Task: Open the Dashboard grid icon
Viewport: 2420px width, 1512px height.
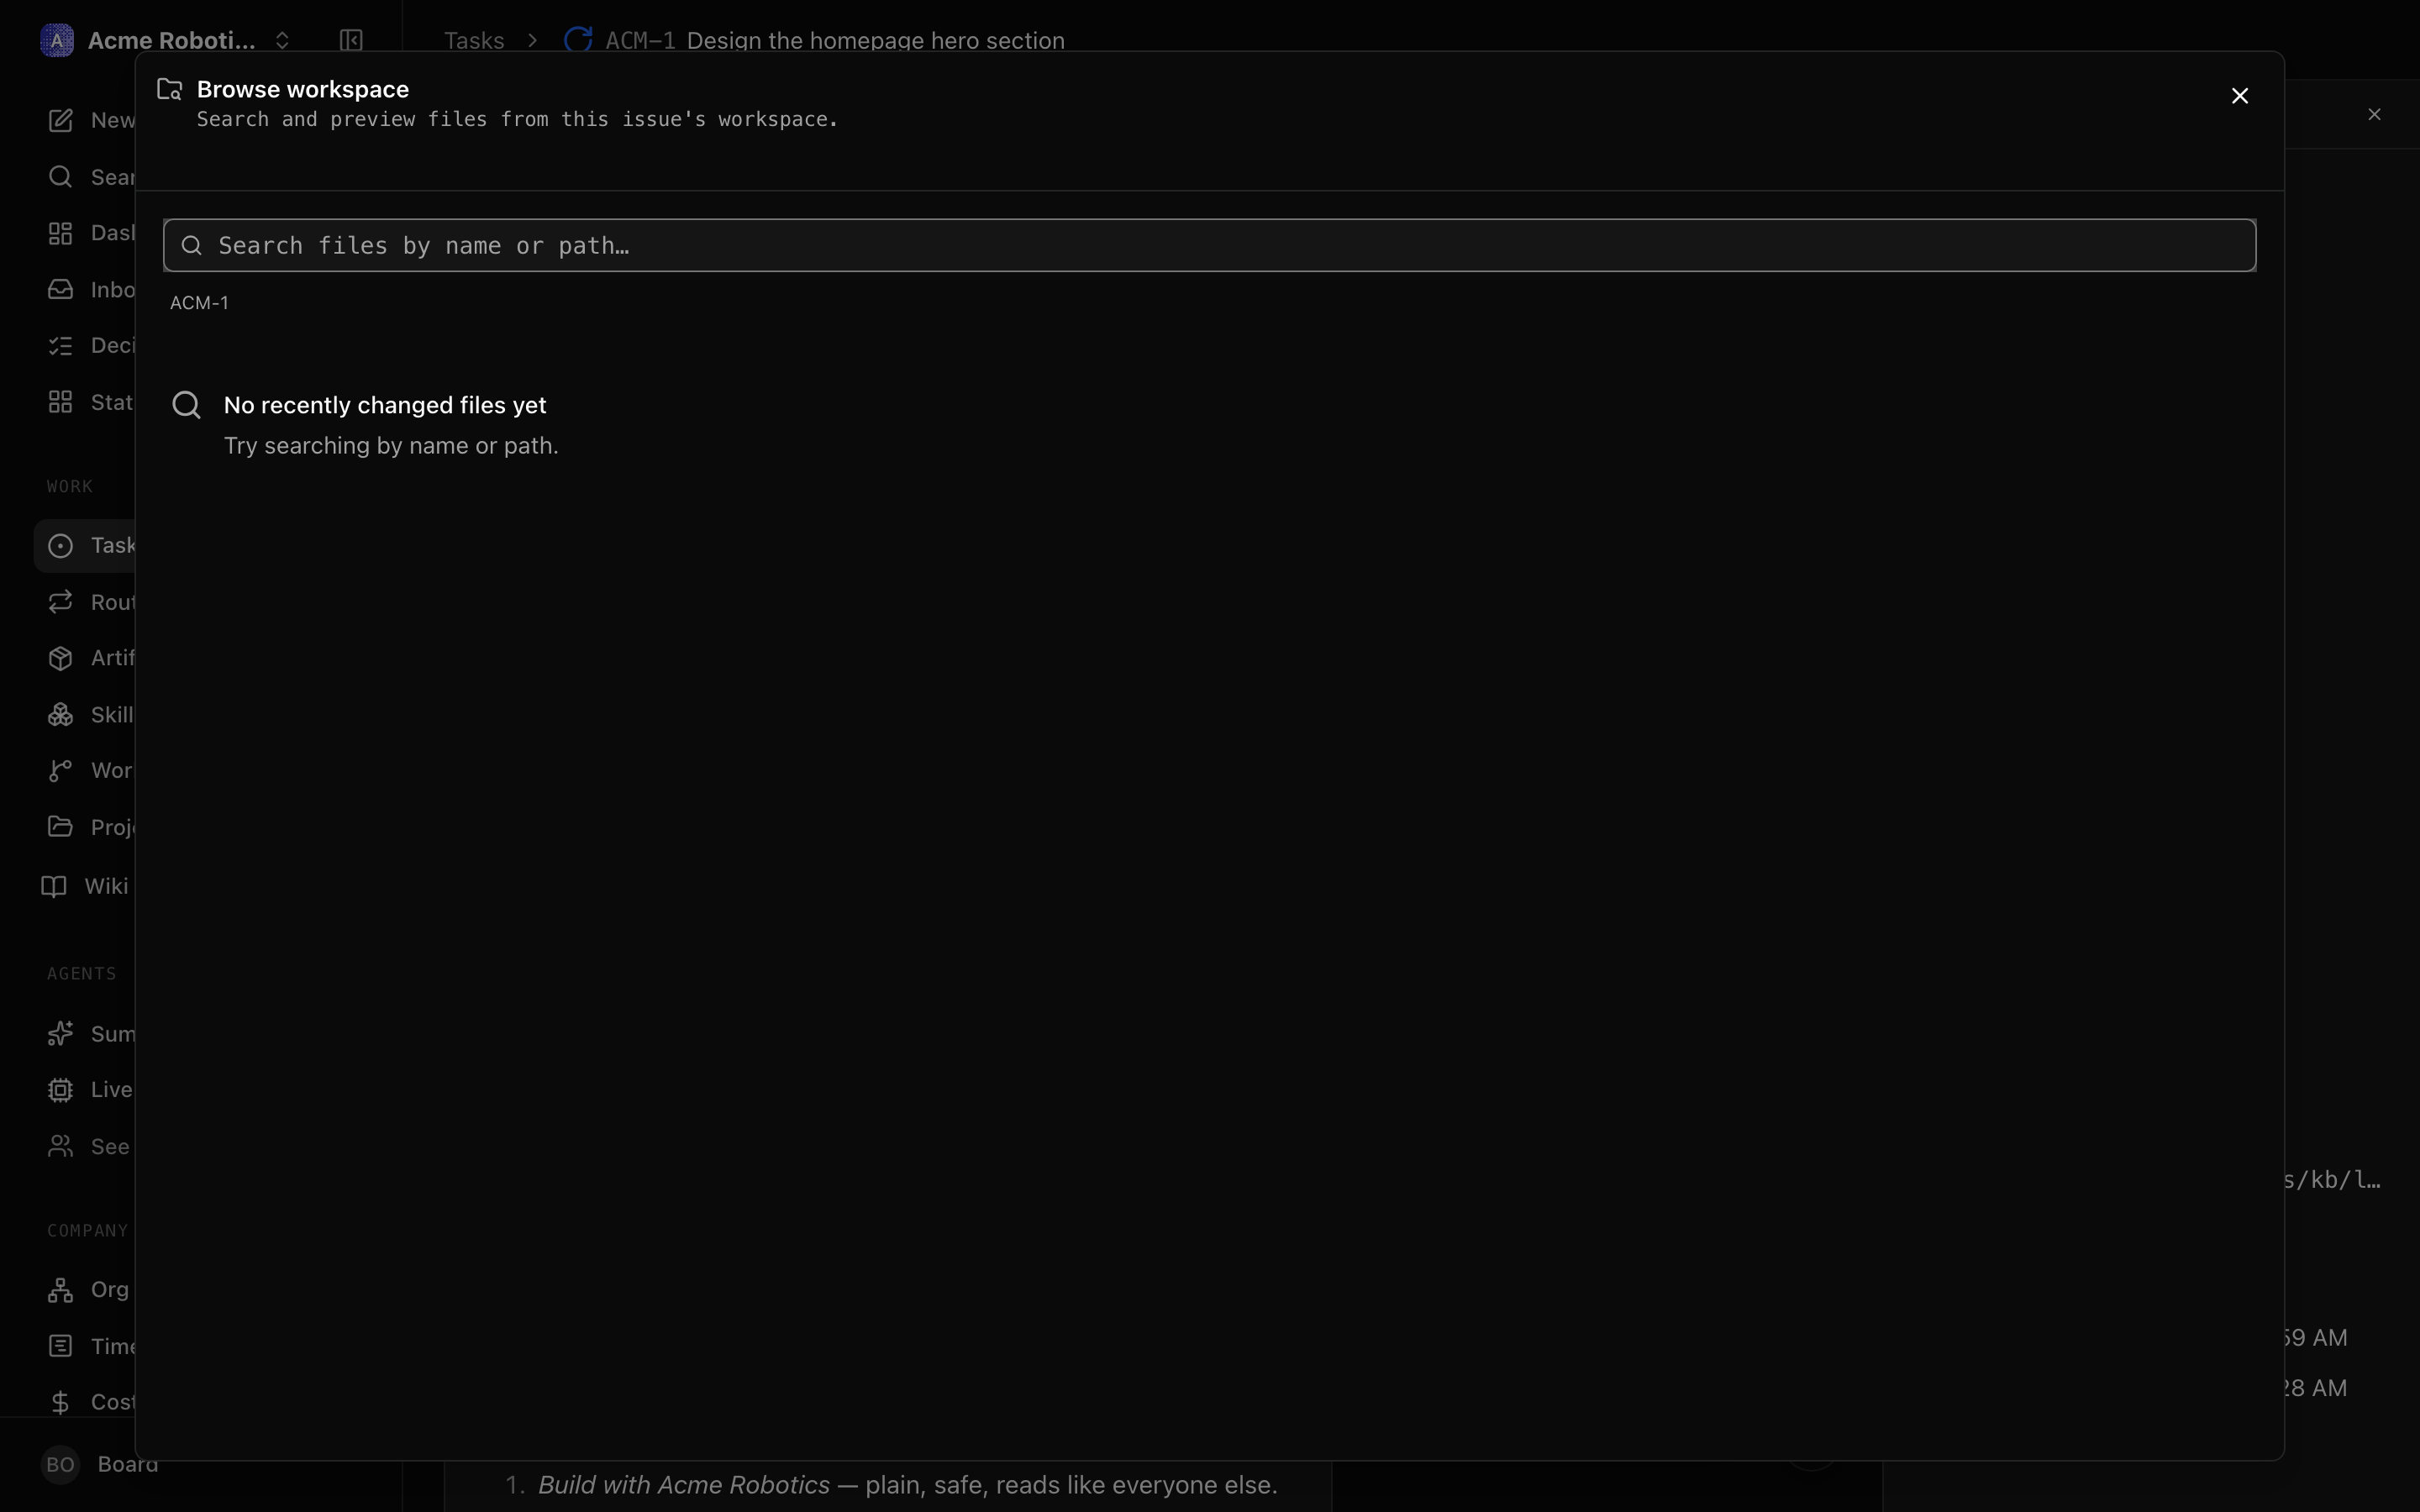Action: click(60, 233)
